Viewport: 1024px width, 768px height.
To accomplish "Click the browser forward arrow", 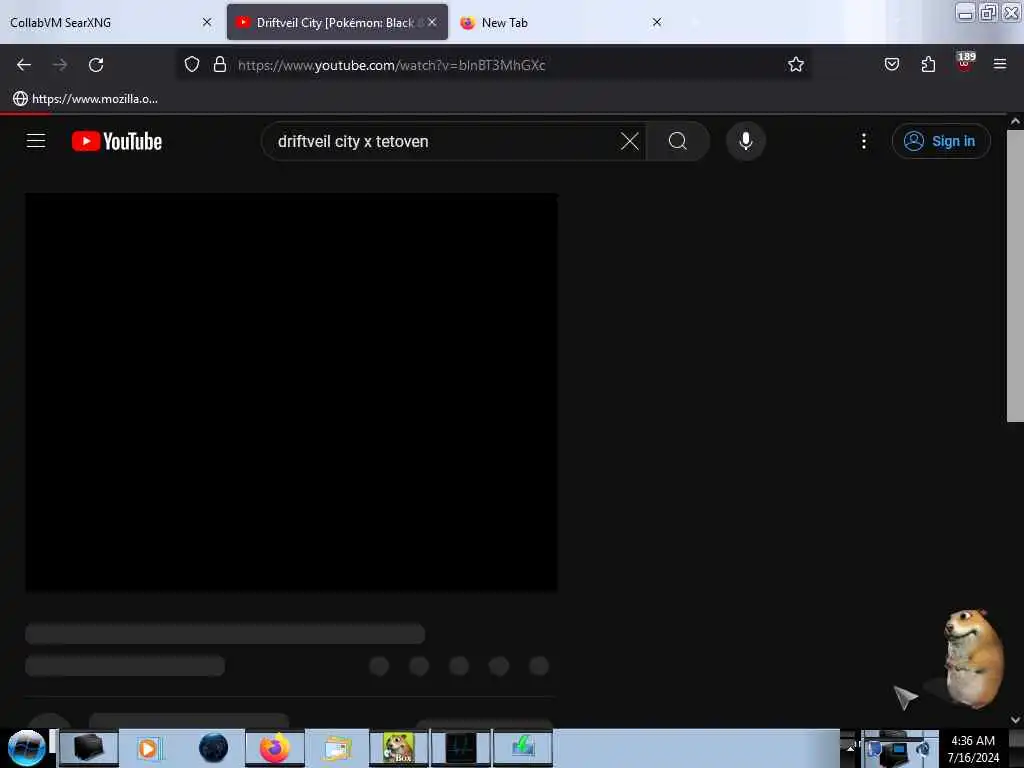I will 60,65.
